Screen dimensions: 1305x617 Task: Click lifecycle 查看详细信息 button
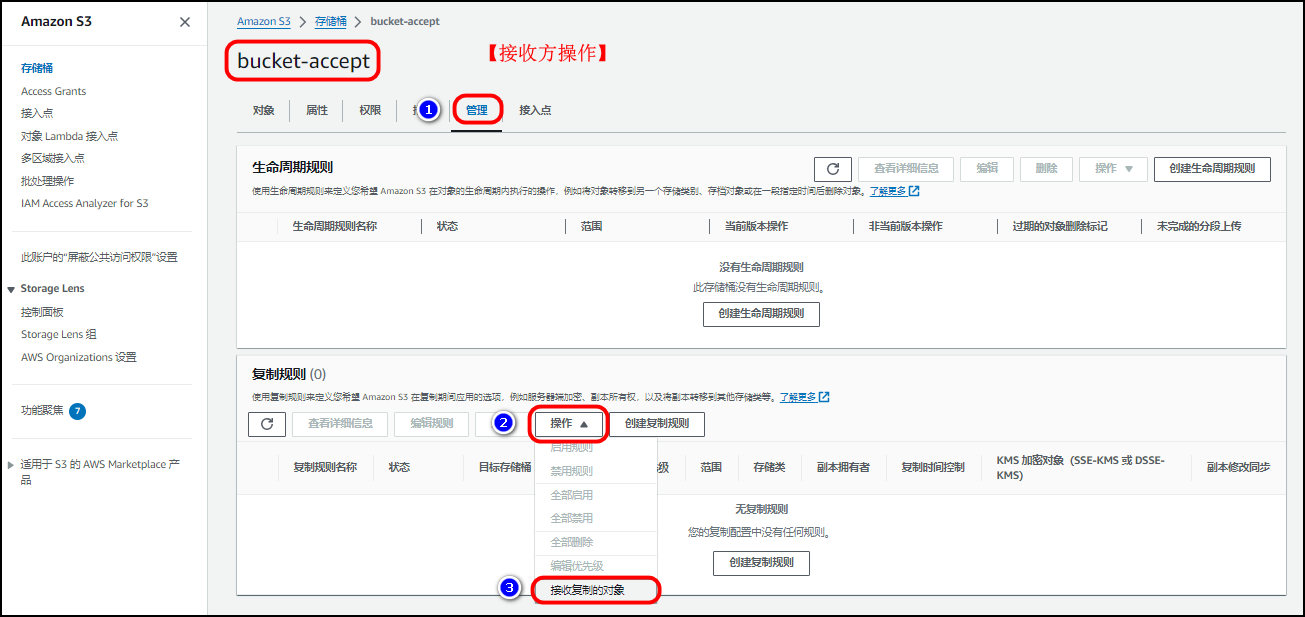click(x=906, y=169)
